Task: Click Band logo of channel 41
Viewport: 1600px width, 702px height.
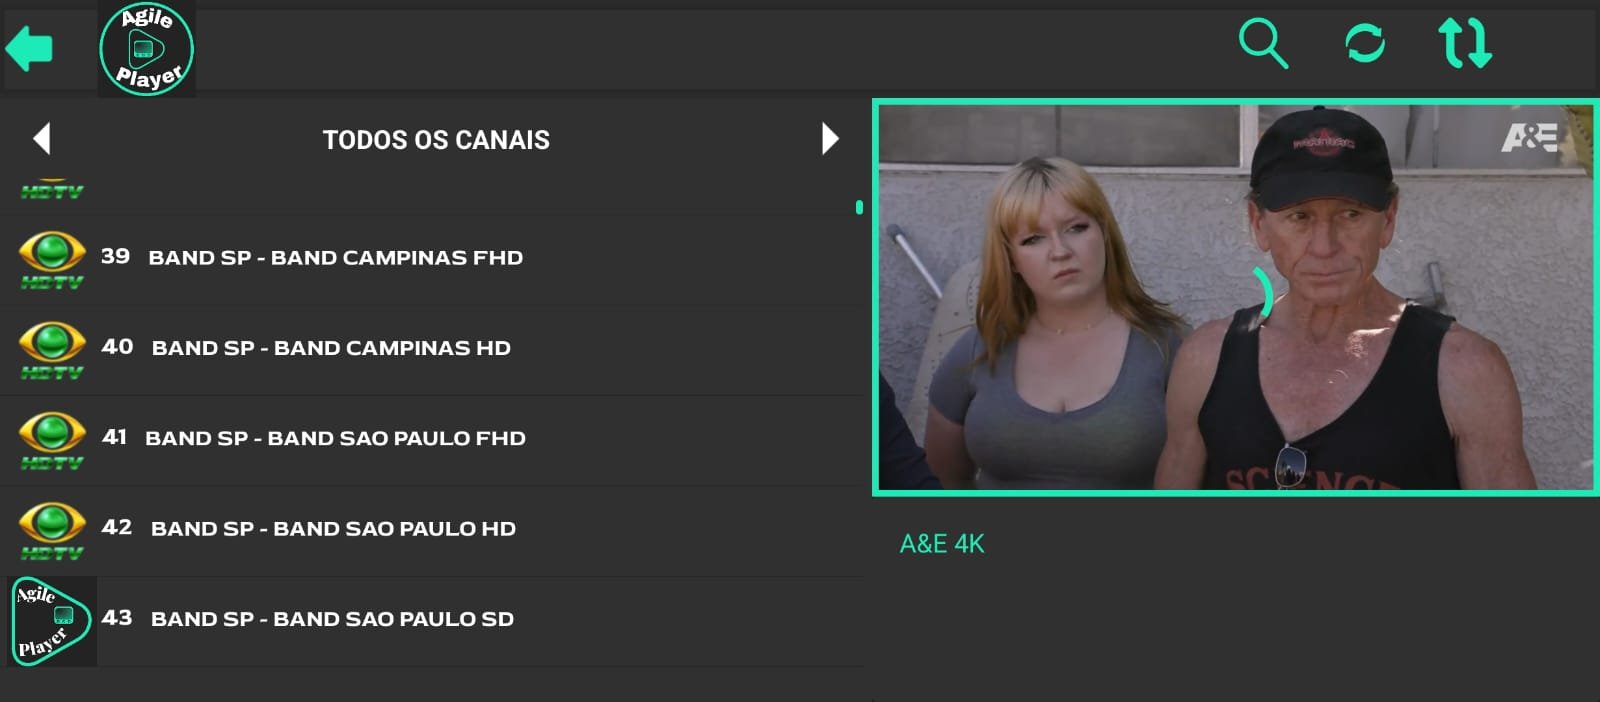Action: point(52,439)
